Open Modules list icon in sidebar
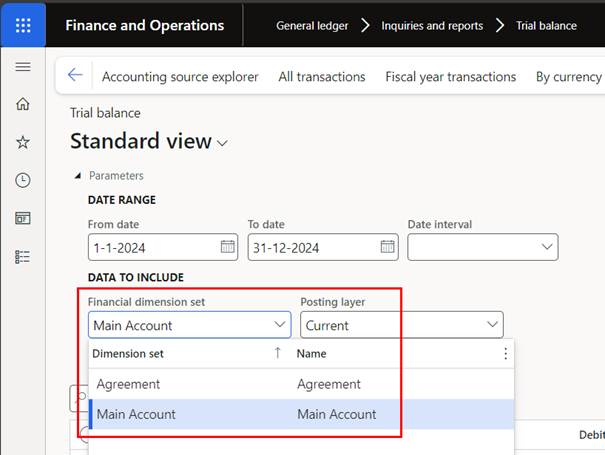605x455 pixels. [23, 256]
